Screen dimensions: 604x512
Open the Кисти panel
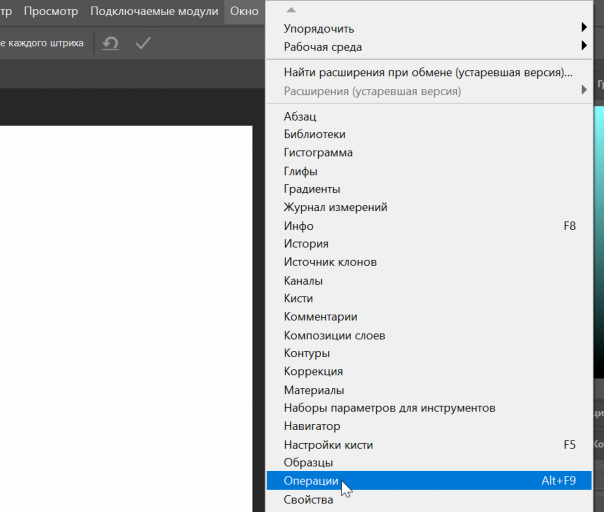point(429,299)
